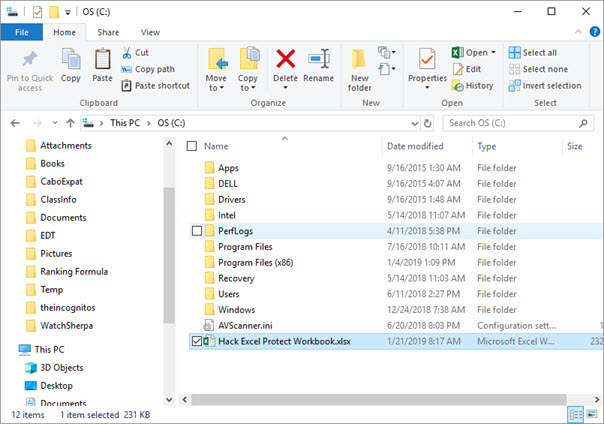Switch to the Share tab
The image size is (604, 424).
coord(108,32)
